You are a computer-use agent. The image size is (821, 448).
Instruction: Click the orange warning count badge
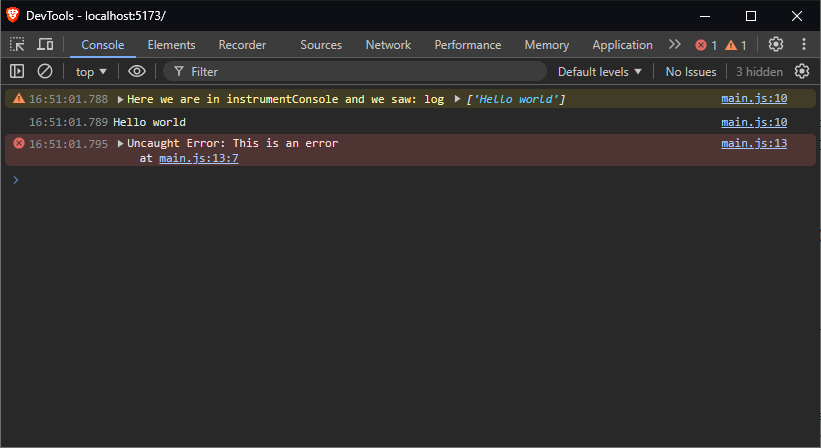click(x=736, y=45)
